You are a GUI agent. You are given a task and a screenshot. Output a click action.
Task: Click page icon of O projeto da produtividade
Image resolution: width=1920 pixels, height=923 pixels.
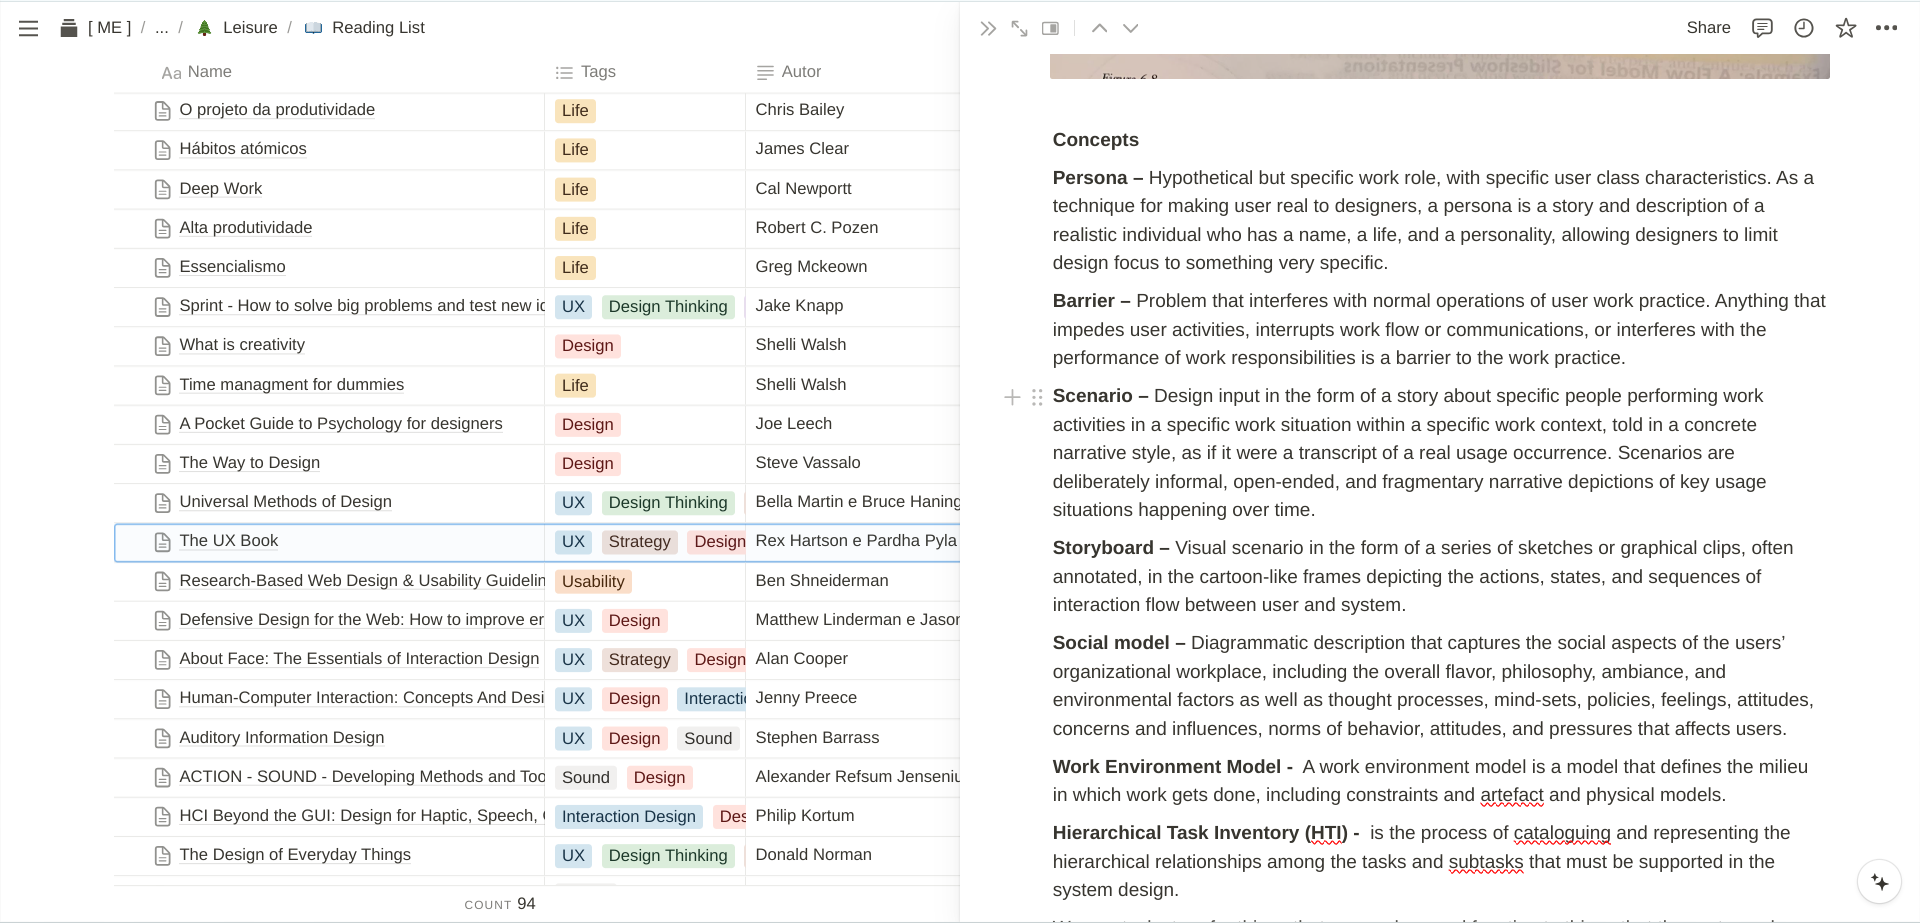point(163,111)
